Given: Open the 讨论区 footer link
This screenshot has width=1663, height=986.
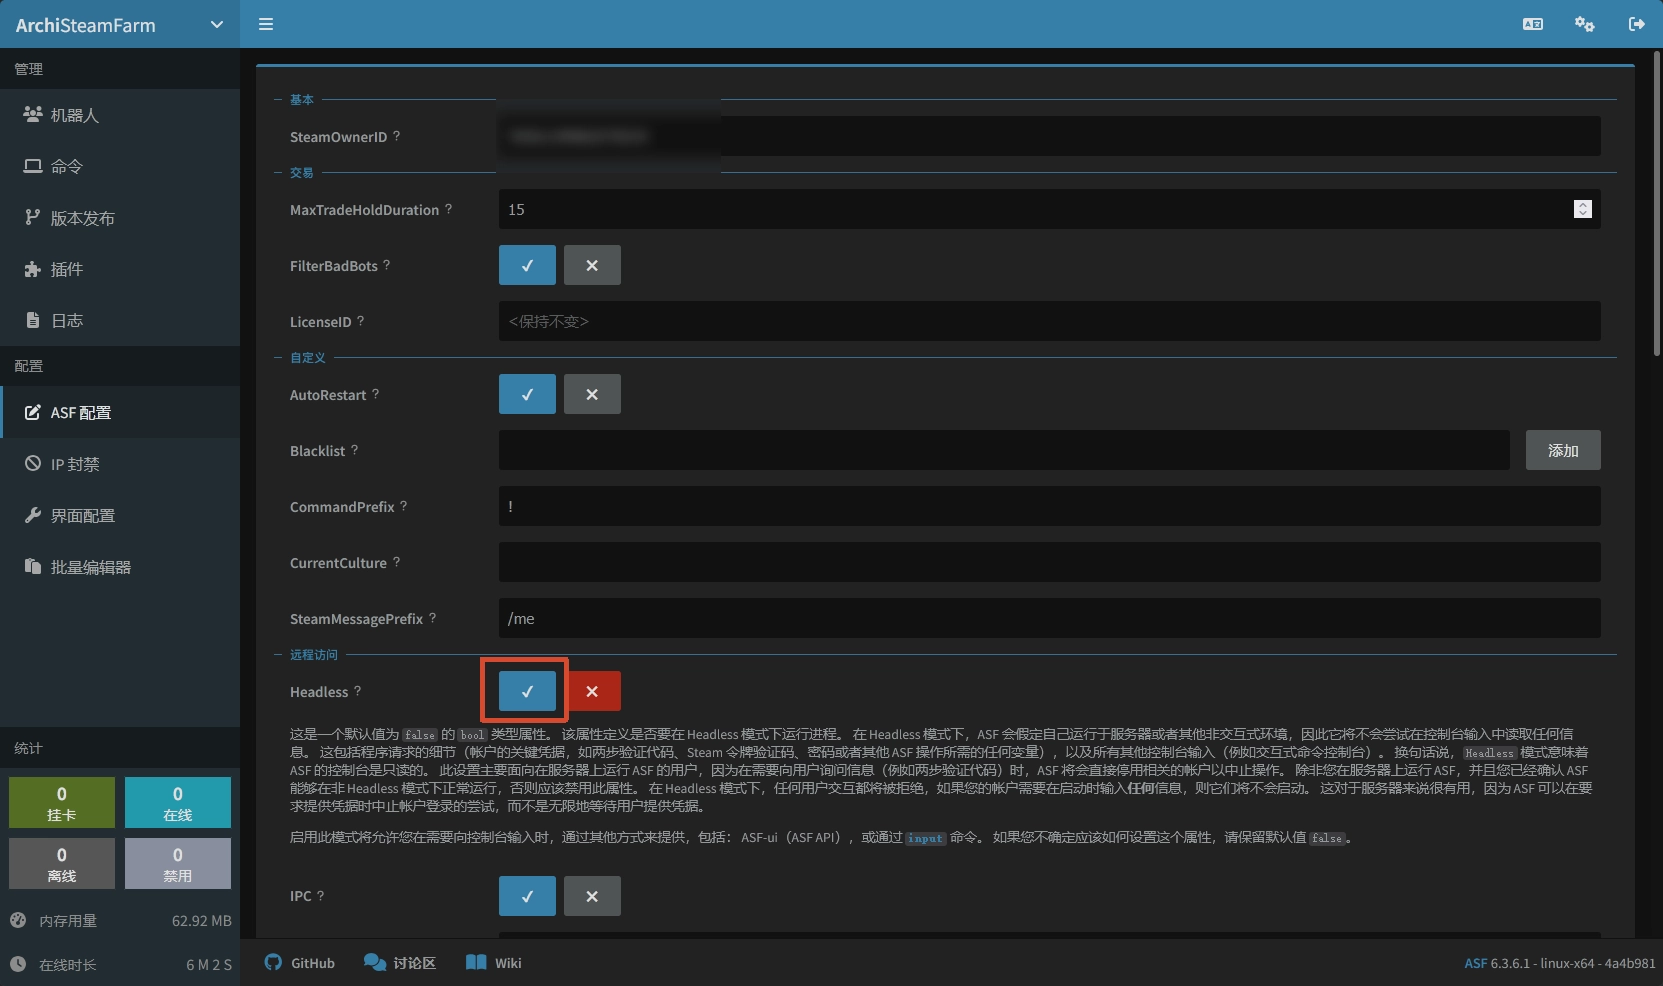Looking at the screenshot, I should [x=400, y=962].
